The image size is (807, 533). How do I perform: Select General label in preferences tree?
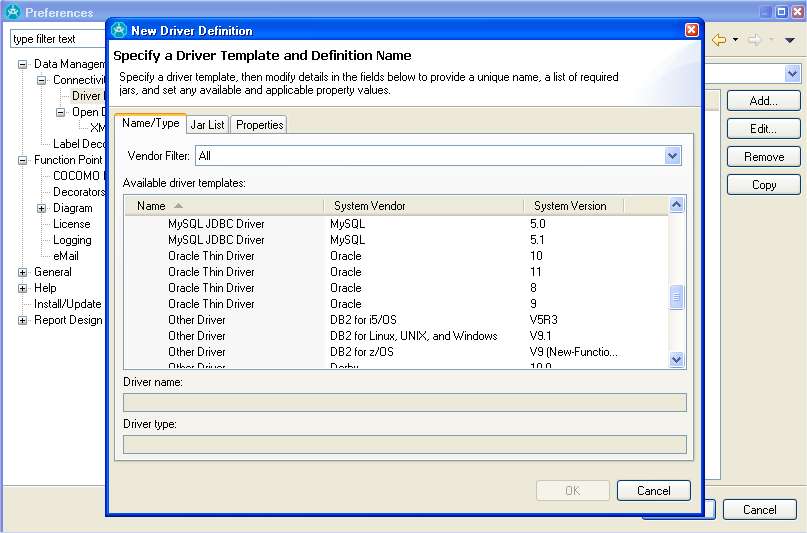tap(52, 272)
